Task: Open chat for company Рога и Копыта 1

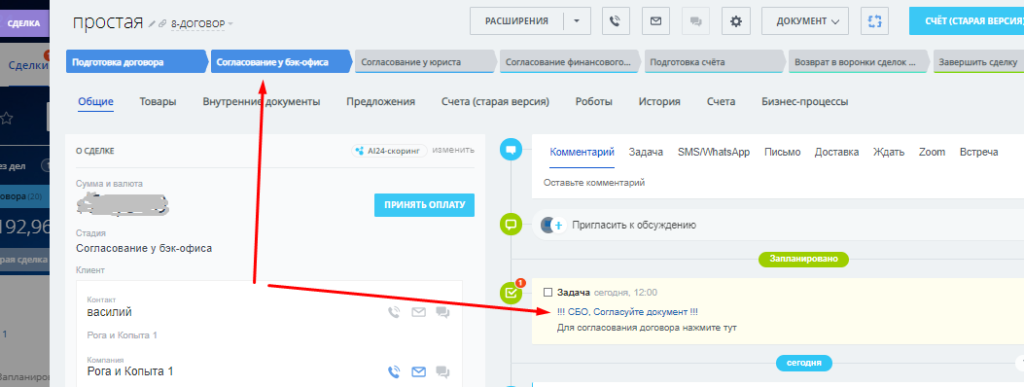Action: (443, 372)
